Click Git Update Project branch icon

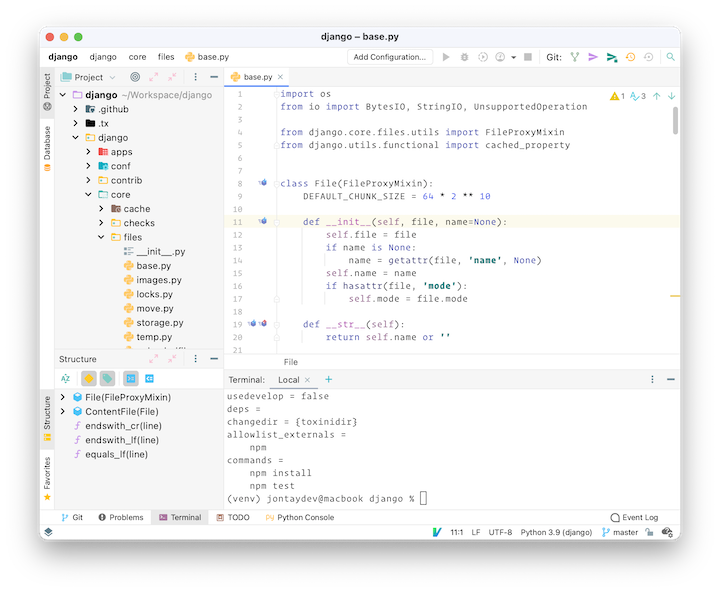[574, 57]
